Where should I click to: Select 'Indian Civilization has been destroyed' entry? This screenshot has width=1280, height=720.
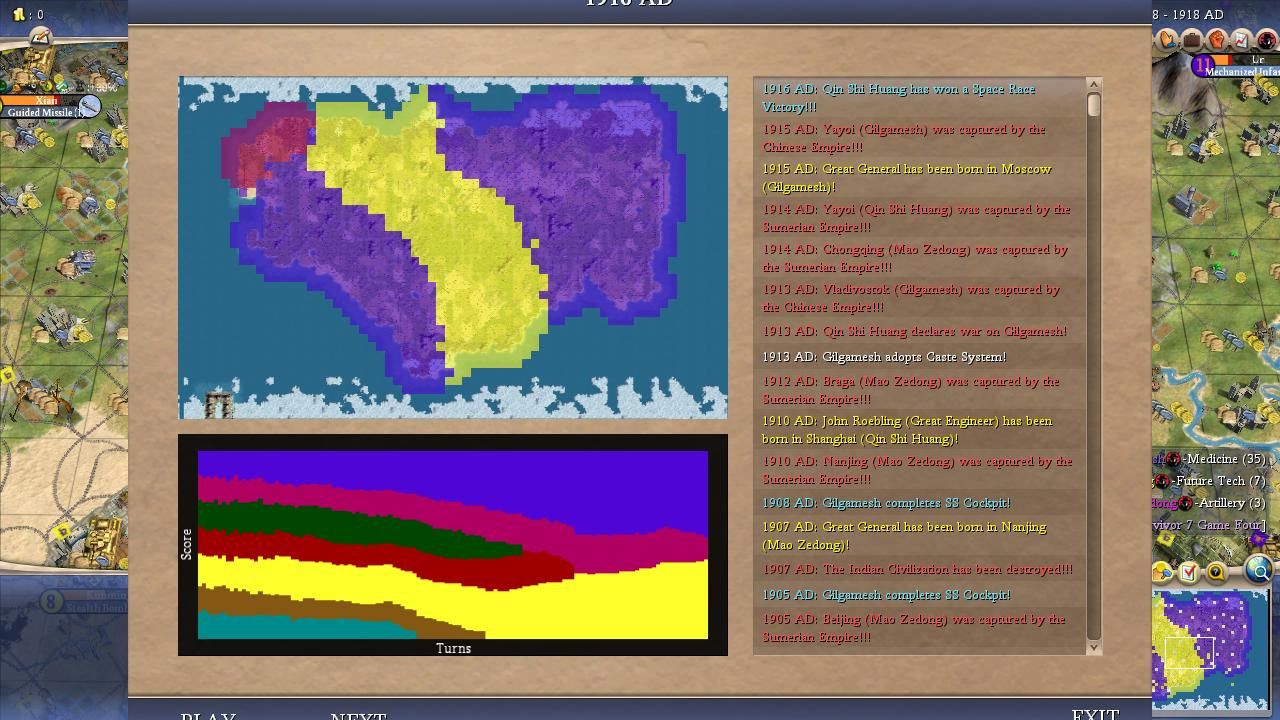tap(919, 569)
